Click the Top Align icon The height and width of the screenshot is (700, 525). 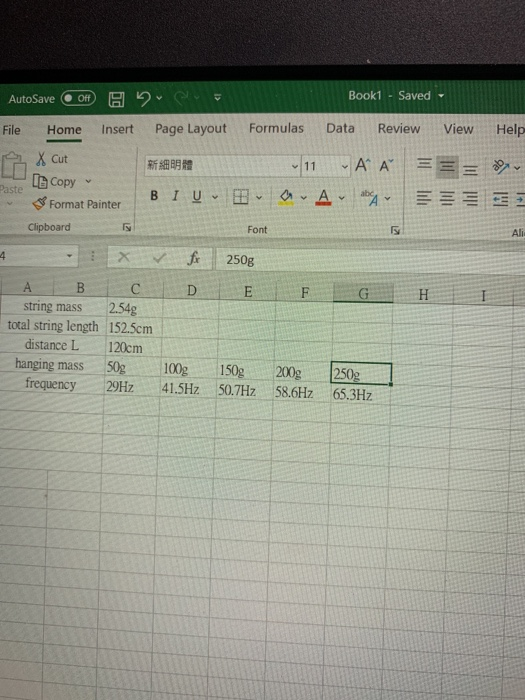[424, 164]
